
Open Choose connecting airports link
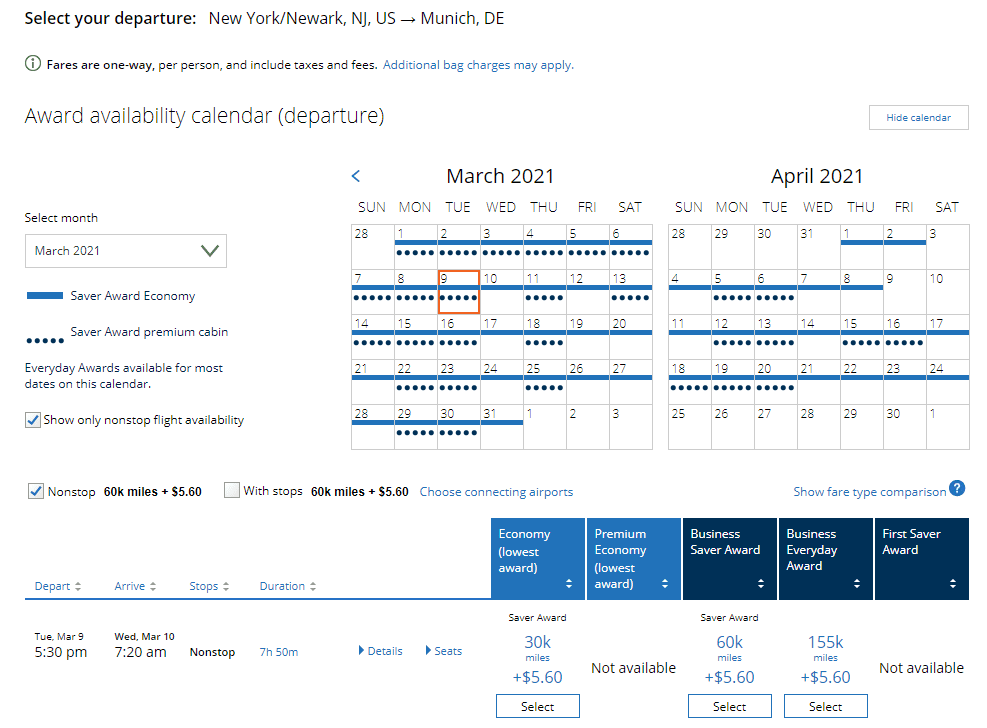[496, 491]
